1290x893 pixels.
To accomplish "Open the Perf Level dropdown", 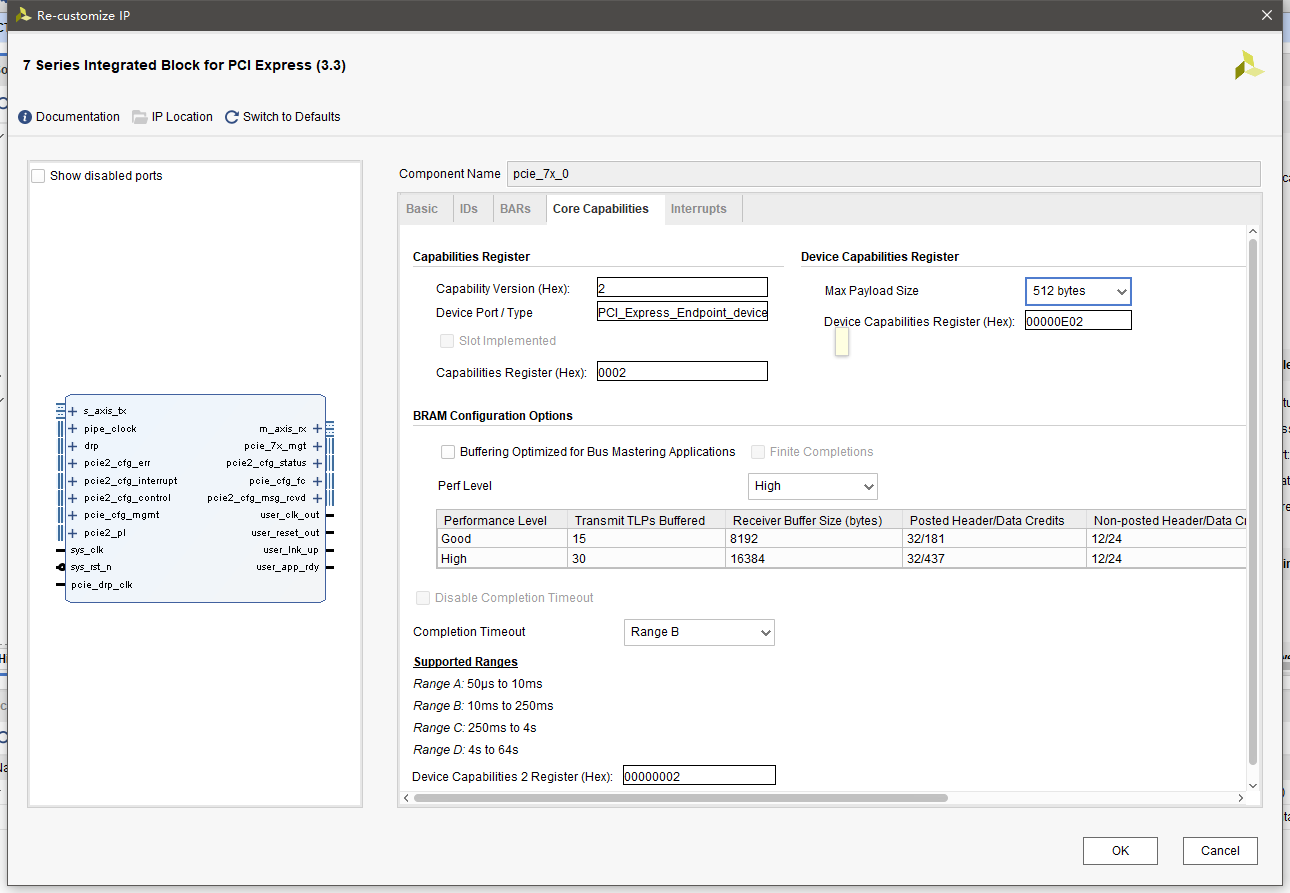I will (813, 486).
